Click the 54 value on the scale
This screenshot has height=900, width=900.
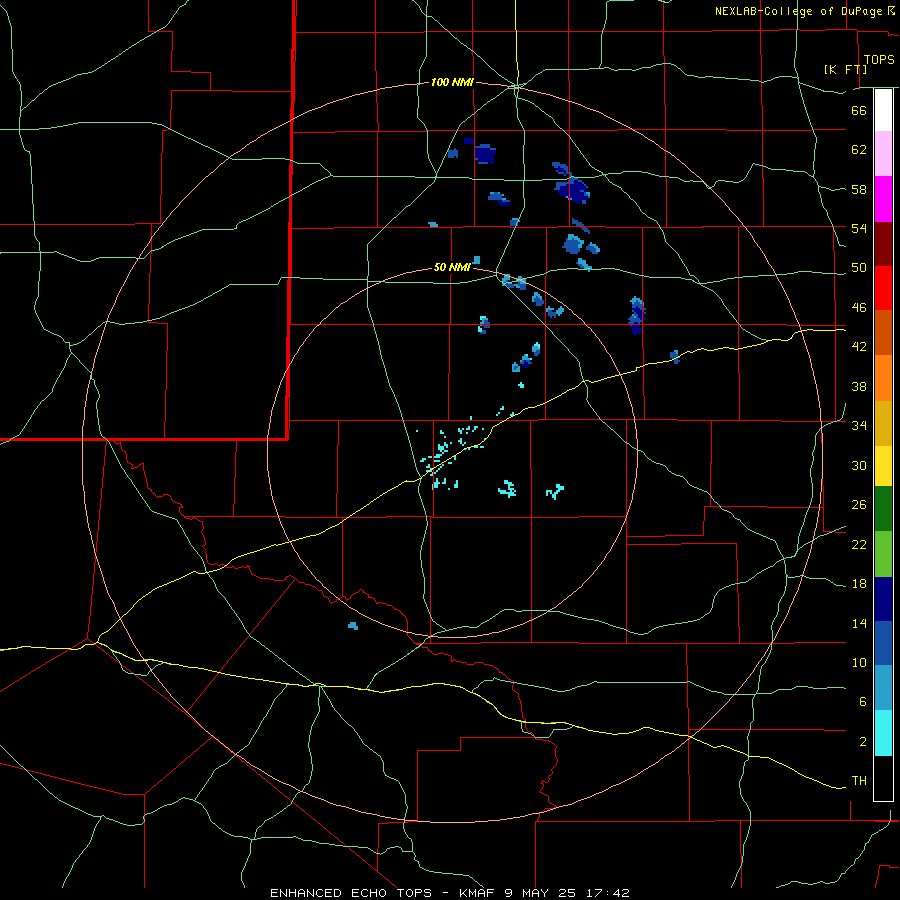pyautogui.click(x=859, y=228)
